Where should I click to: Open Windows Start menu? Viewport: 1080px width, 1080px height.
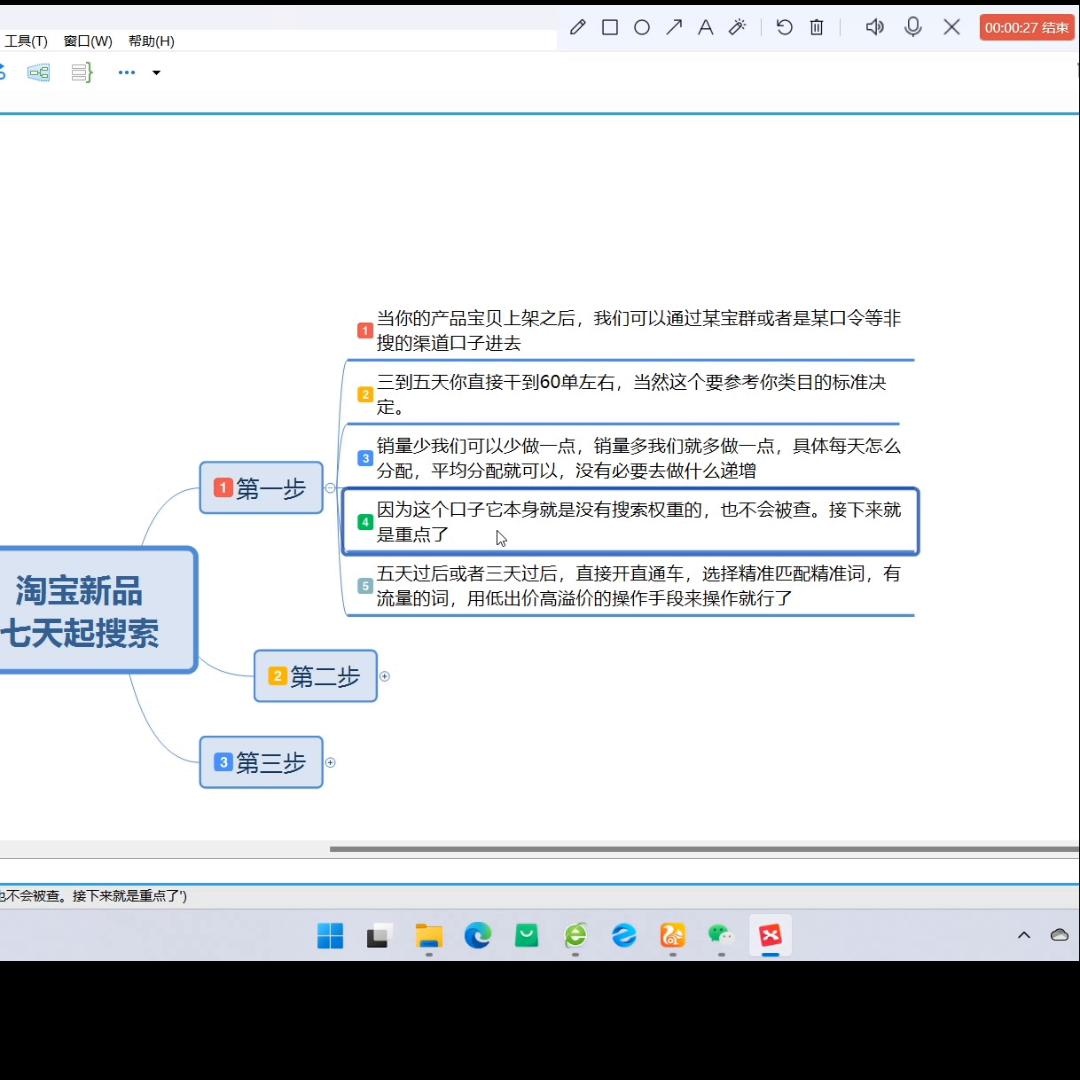coord(330,935)
